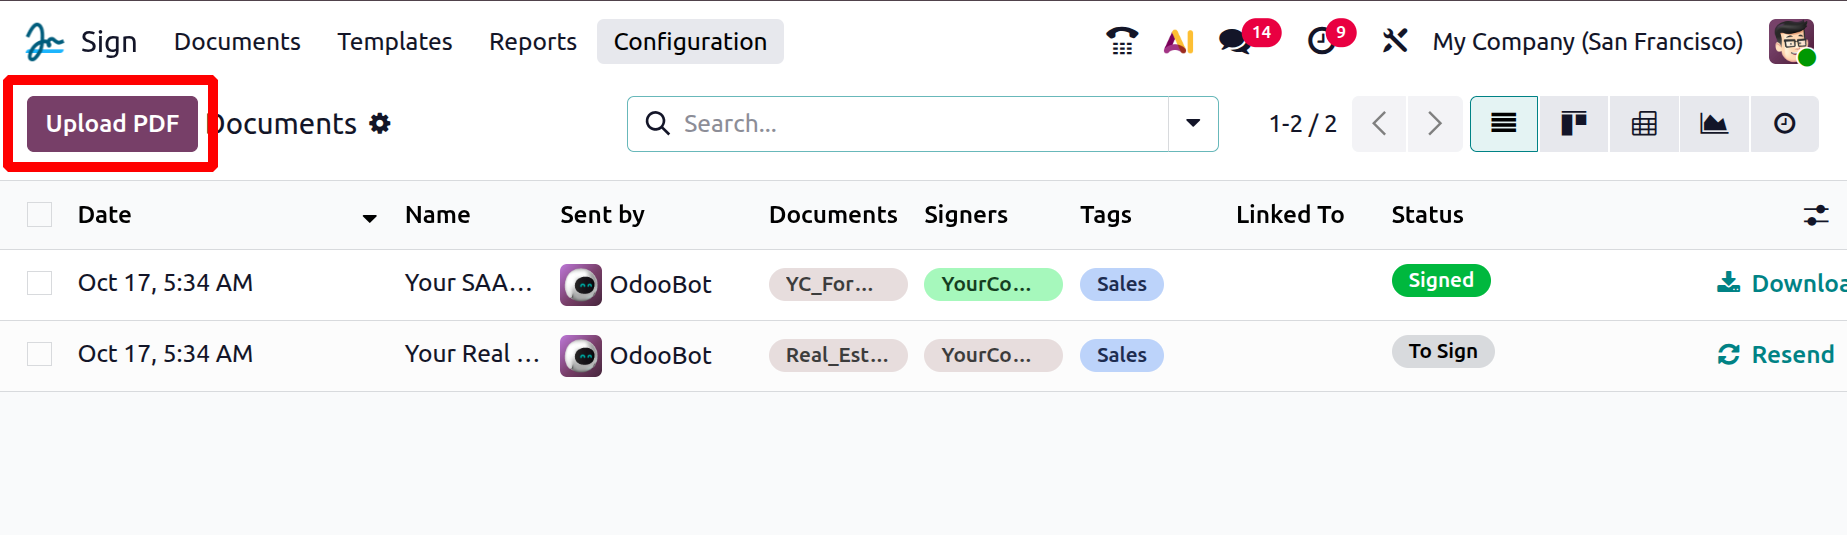Toggle the select-all header checkbox
1847x535 pixels.
40,215
